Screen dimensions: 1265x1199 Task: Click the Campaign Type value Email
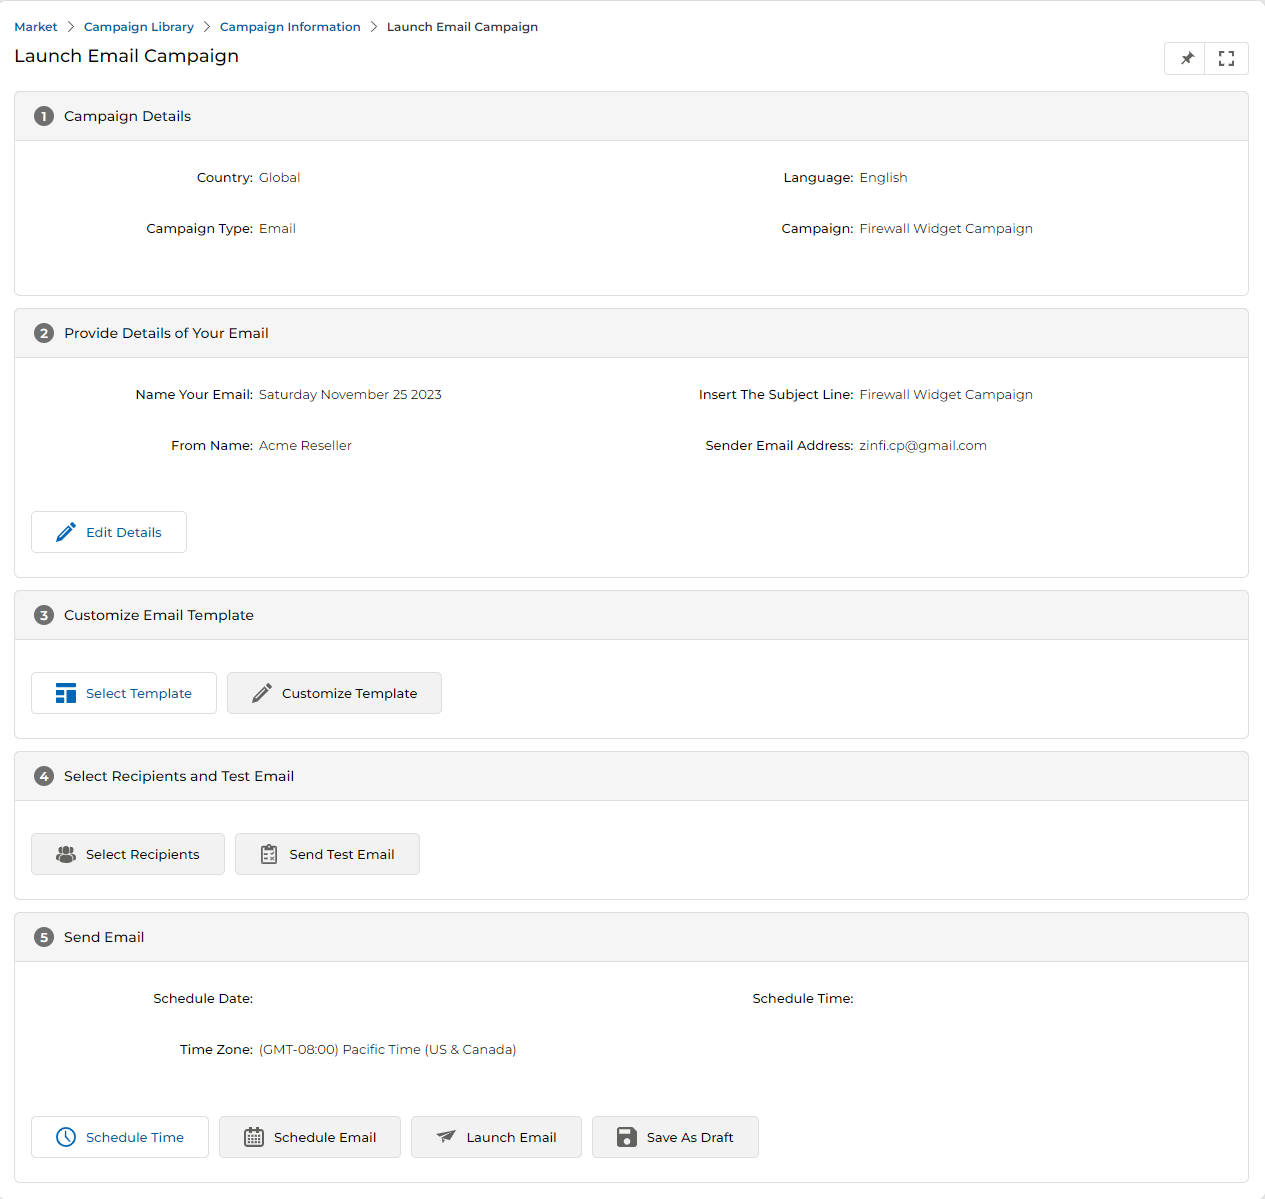pos(277,229)
